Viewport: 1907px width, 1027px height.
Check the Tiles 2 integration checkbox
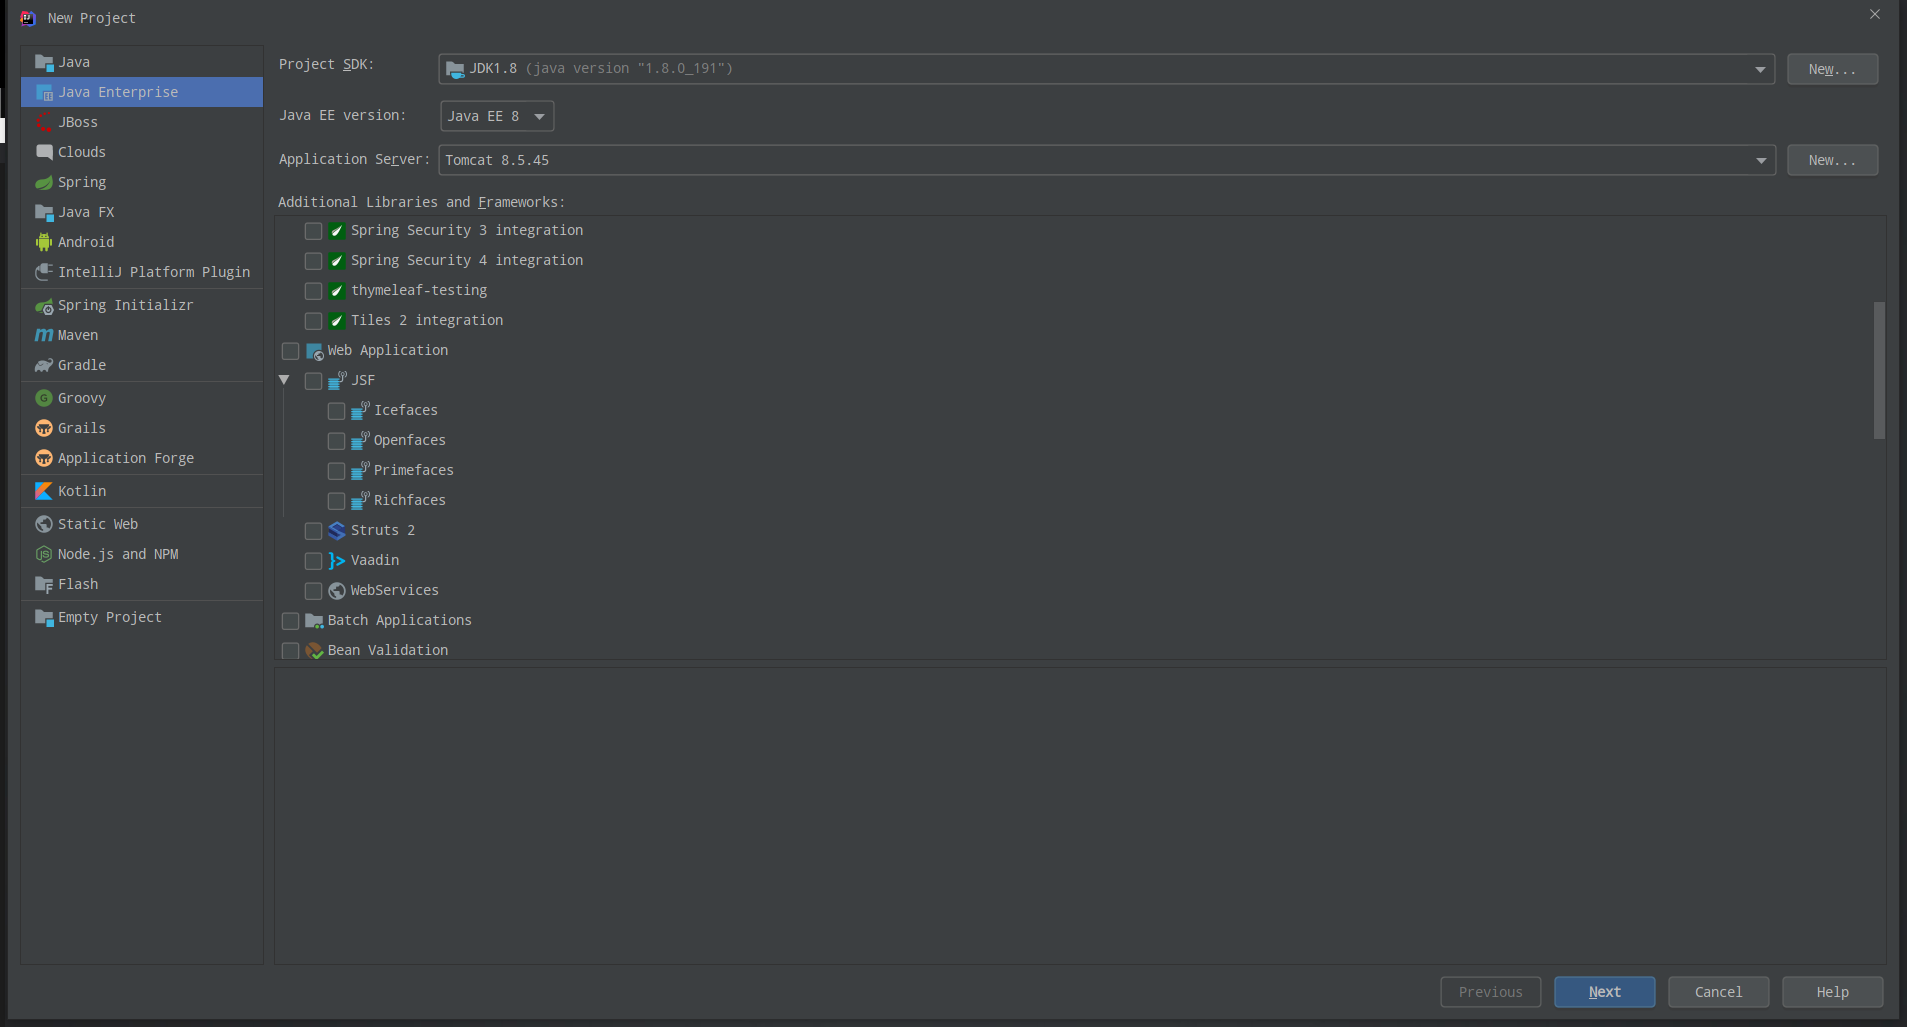(x=313, y=321)
